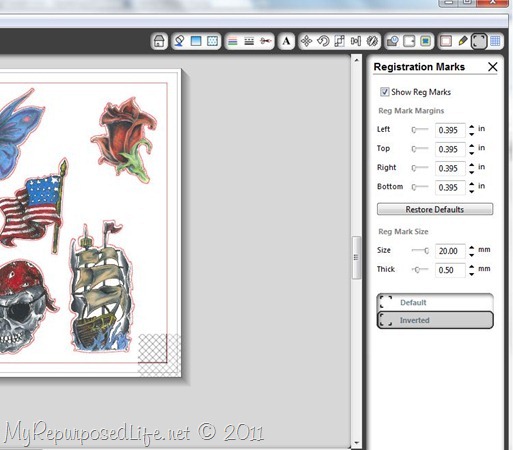Select the sailing ship image on canvas
513x450 pixels.
[x=101, y=287]
